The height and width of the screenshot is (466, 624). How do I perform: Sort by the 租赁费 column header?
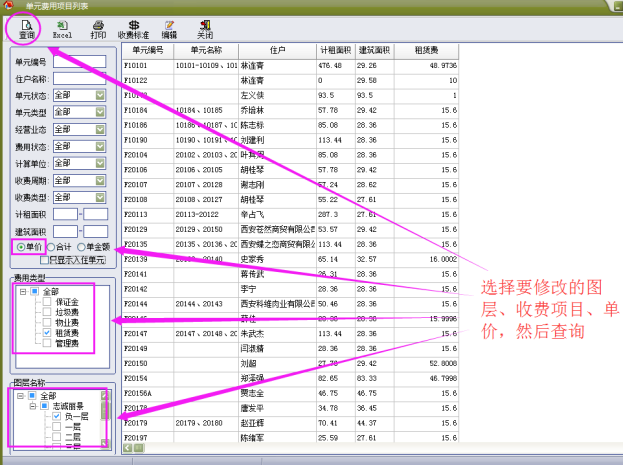pos(426,51)
